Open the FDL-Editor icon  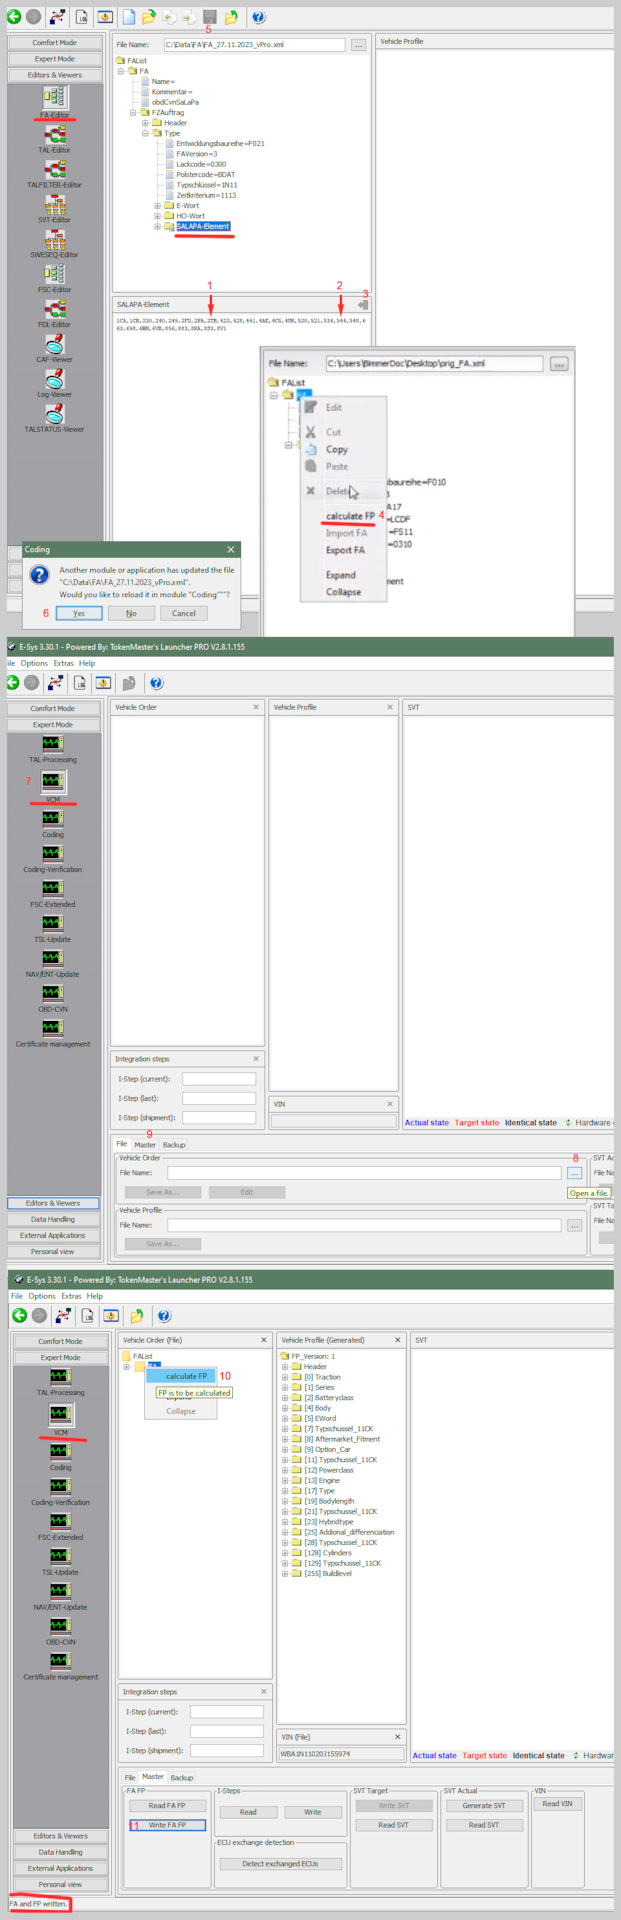click(x=54, y=309)
